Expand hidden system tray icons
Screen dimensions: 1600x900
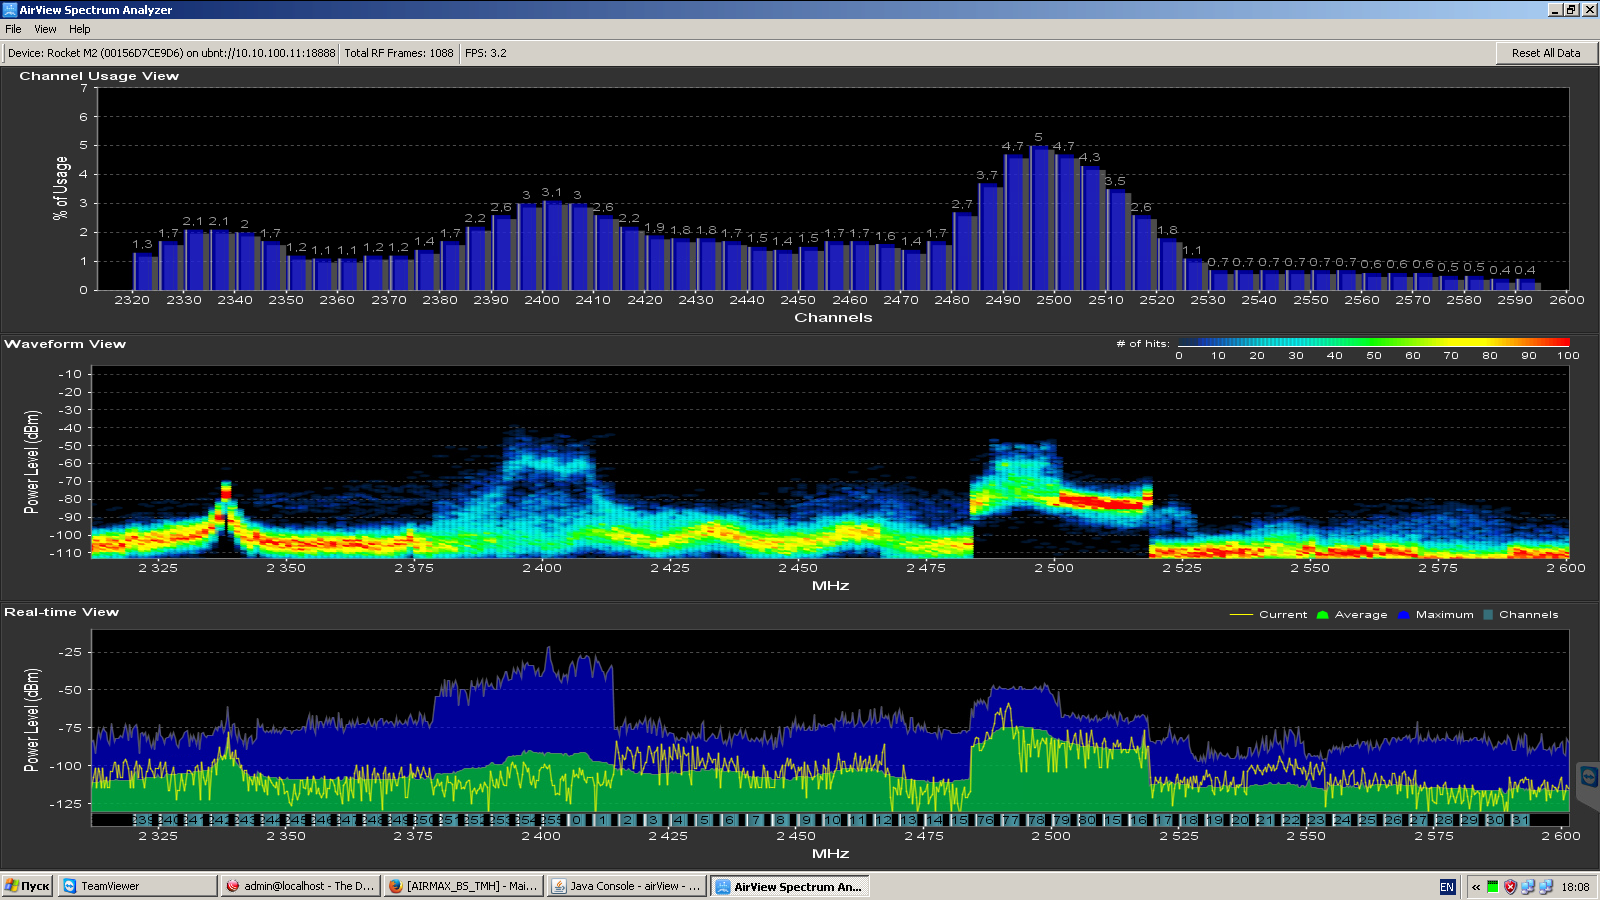click(x=1476, y=887)
